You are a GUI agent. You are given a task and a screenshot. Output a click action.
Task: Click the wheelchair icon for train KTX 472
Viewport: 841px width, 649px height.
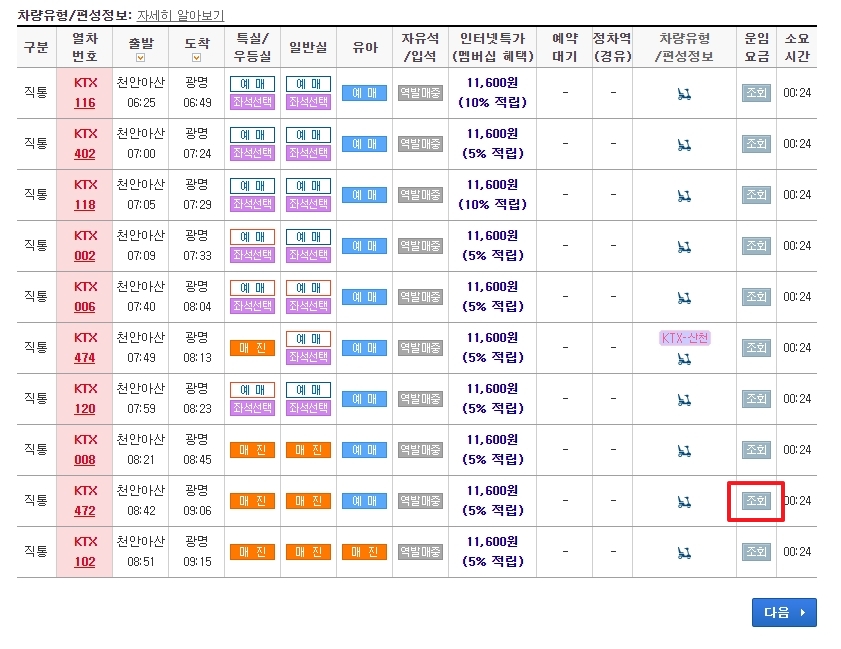click(684, 500)
